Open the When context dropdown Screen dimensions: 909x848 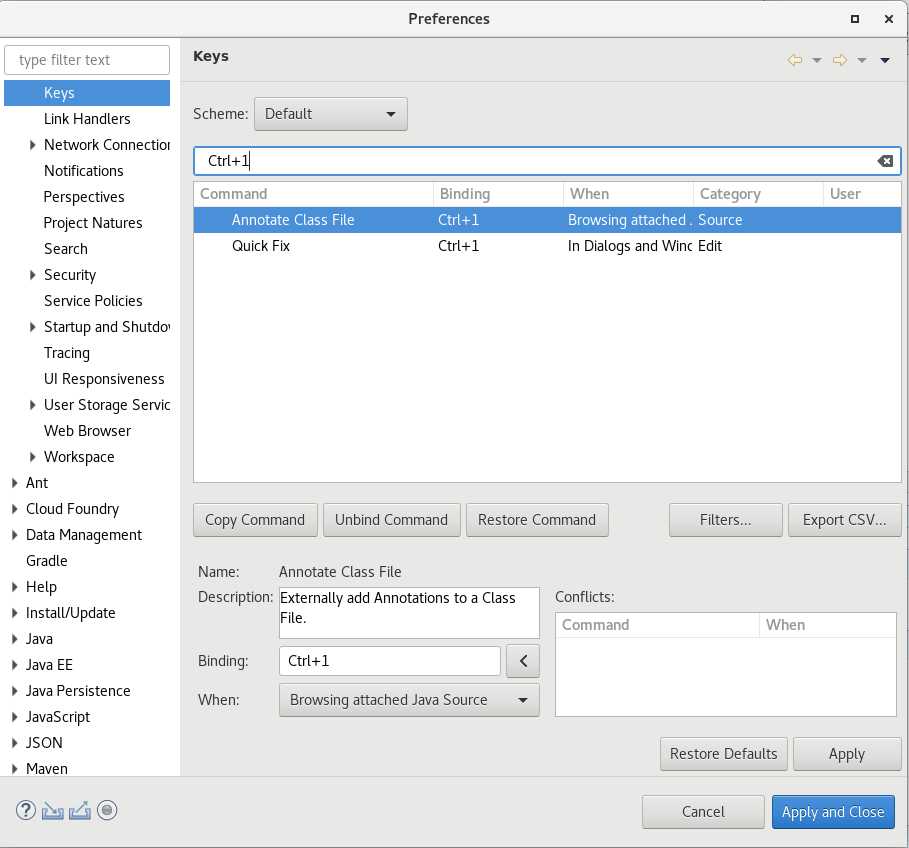coord(409,700)
